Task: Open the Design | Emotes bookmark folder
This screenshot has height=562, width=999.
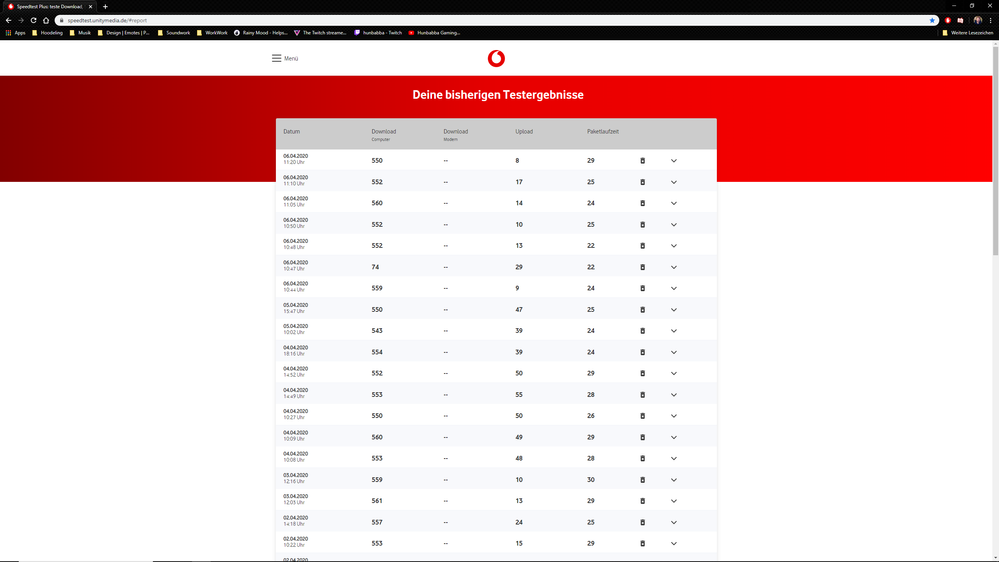Action: (123, 32)
